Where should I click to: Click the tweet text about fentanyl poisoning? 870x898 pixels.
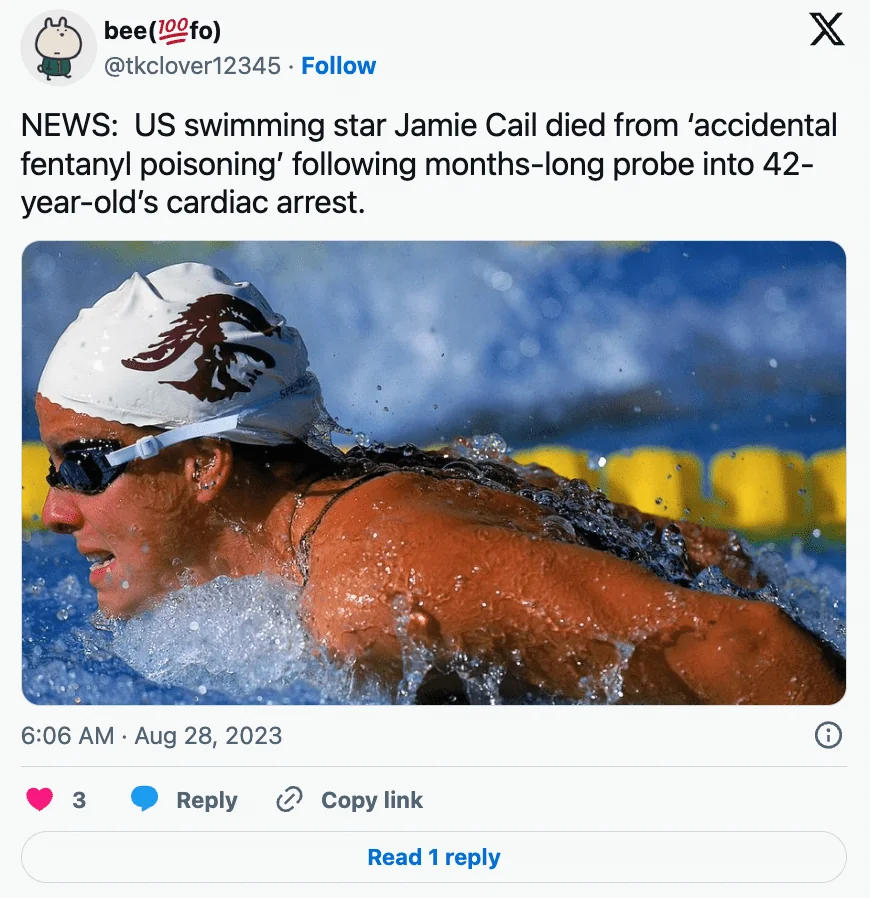click(x=429, y=162)
